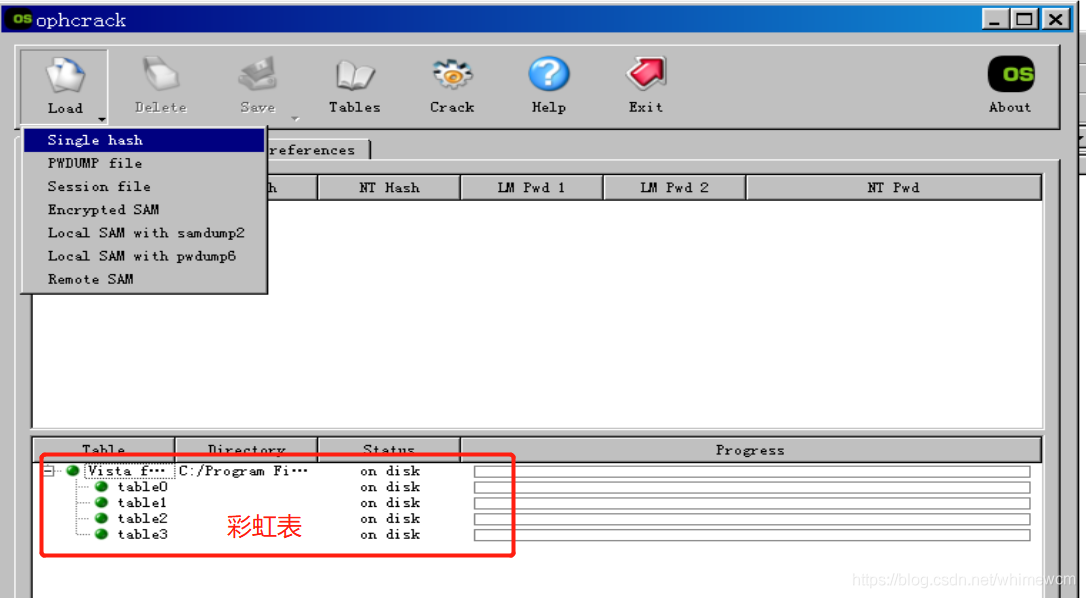Click the green status dot for Vista free tables
Image resolution: width=1086 pixels, height=598 pixels.
click(x=72, y=471)
